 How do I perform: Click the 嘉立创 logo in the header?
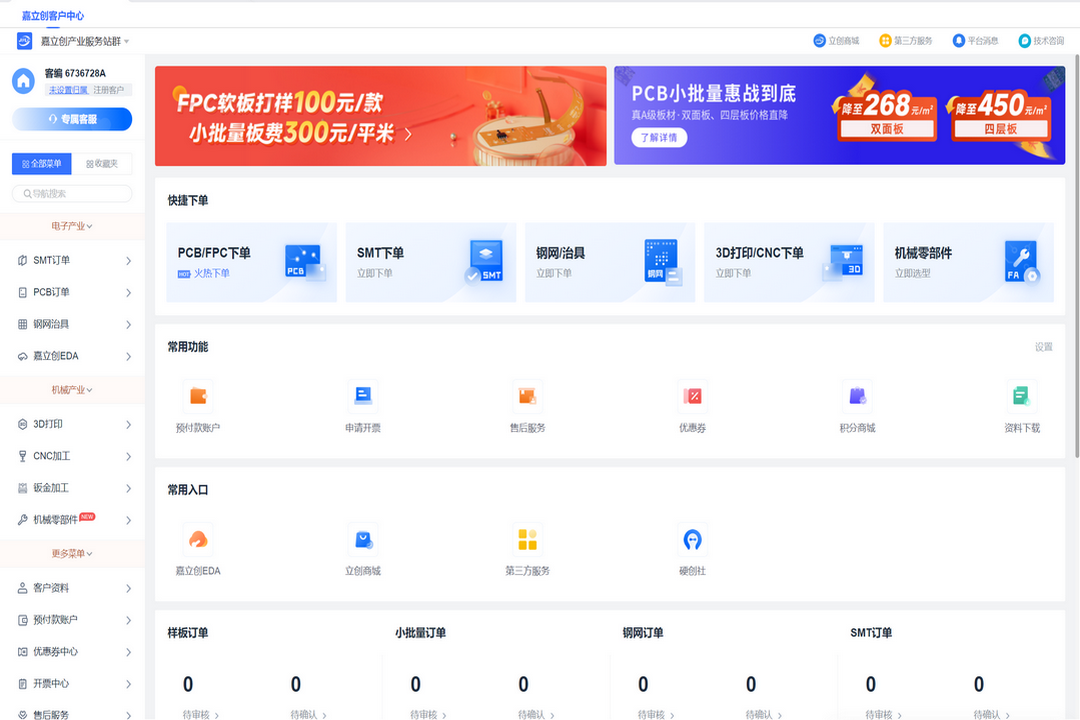[25, 41]
